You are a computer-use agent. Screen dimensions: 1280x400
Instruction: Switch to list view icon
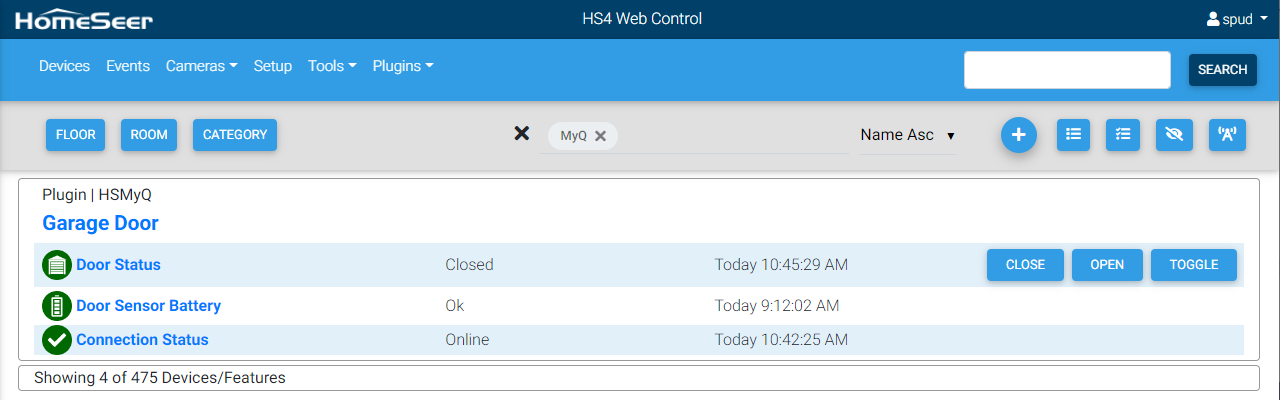click(x=1073, y=135)
